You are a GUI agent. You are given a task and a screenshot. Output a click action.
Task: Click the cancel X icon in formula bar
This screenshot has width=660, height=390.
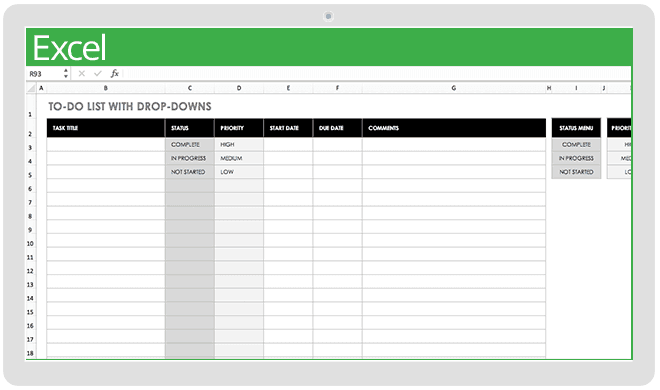[x=82, y=74]
